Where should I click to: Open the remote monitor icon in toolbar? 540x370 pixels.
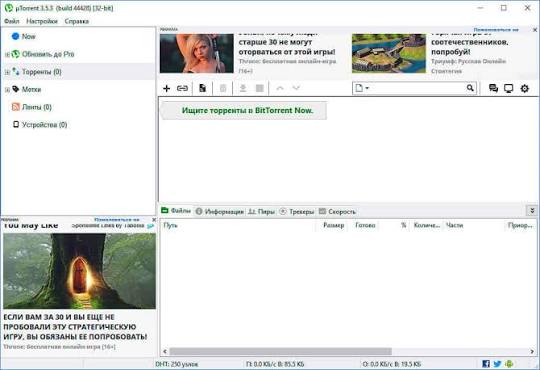(509, 89)
